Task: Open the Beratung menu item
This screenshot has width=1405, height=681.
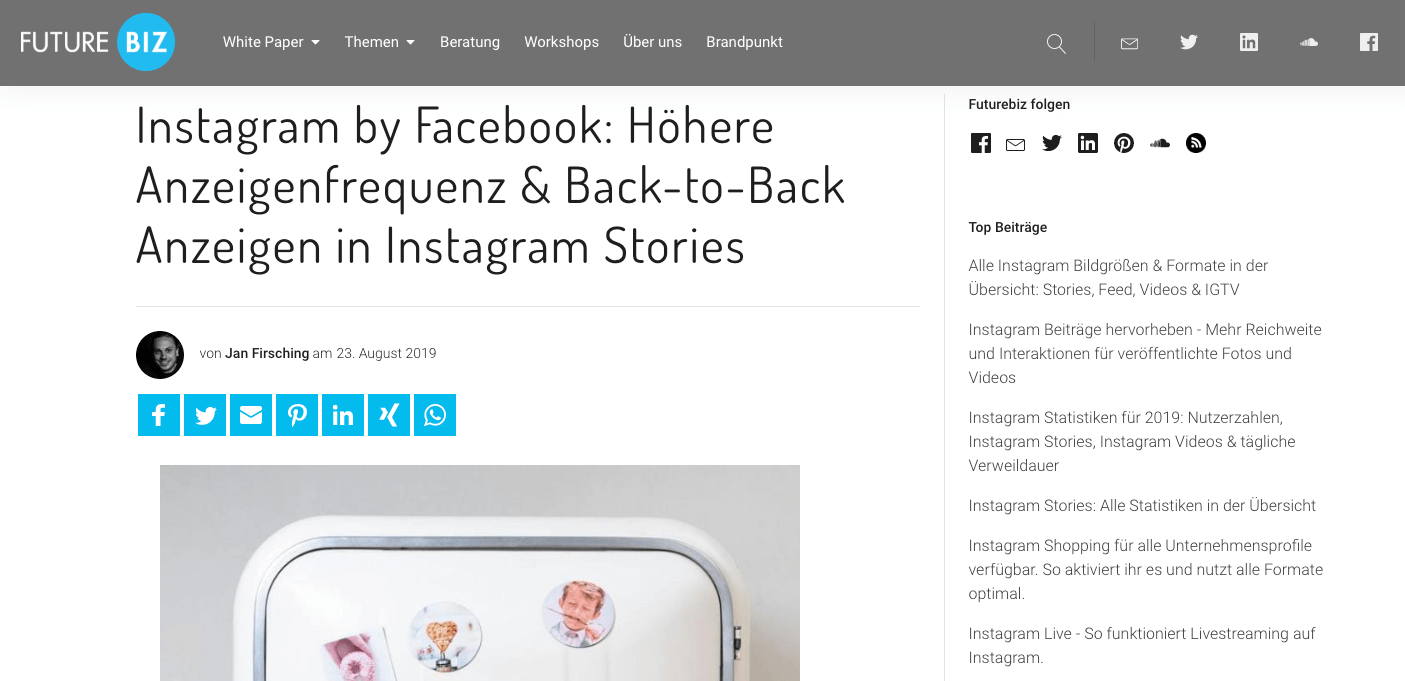Action: 470,42
